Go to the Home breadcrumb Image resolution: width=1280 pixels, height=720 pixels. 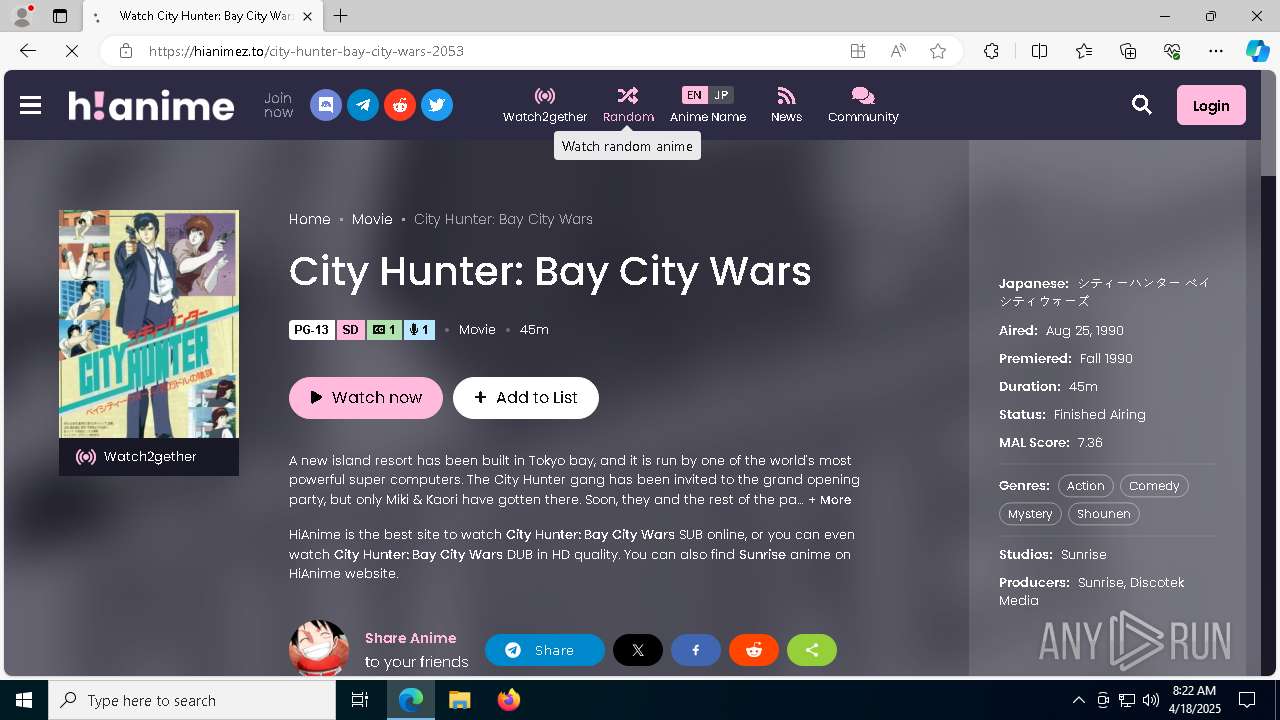pos(310,219)
